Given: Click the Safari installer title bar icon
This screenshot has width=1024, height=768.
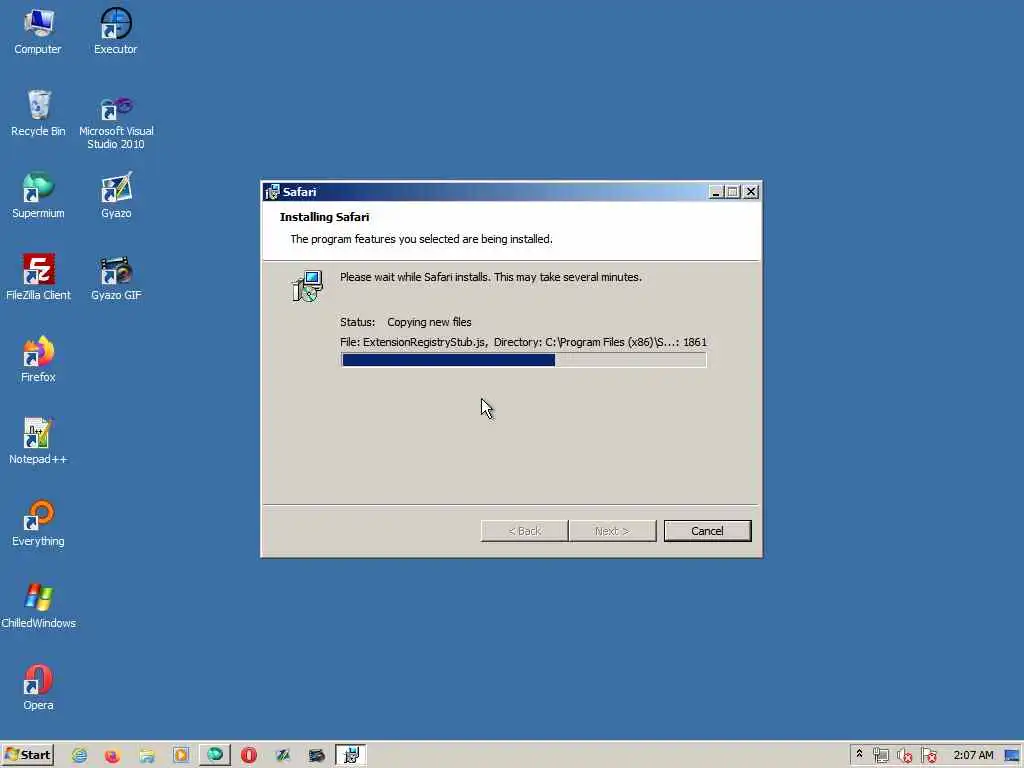Looking at the screenshot, I should [x=272, y=192].
